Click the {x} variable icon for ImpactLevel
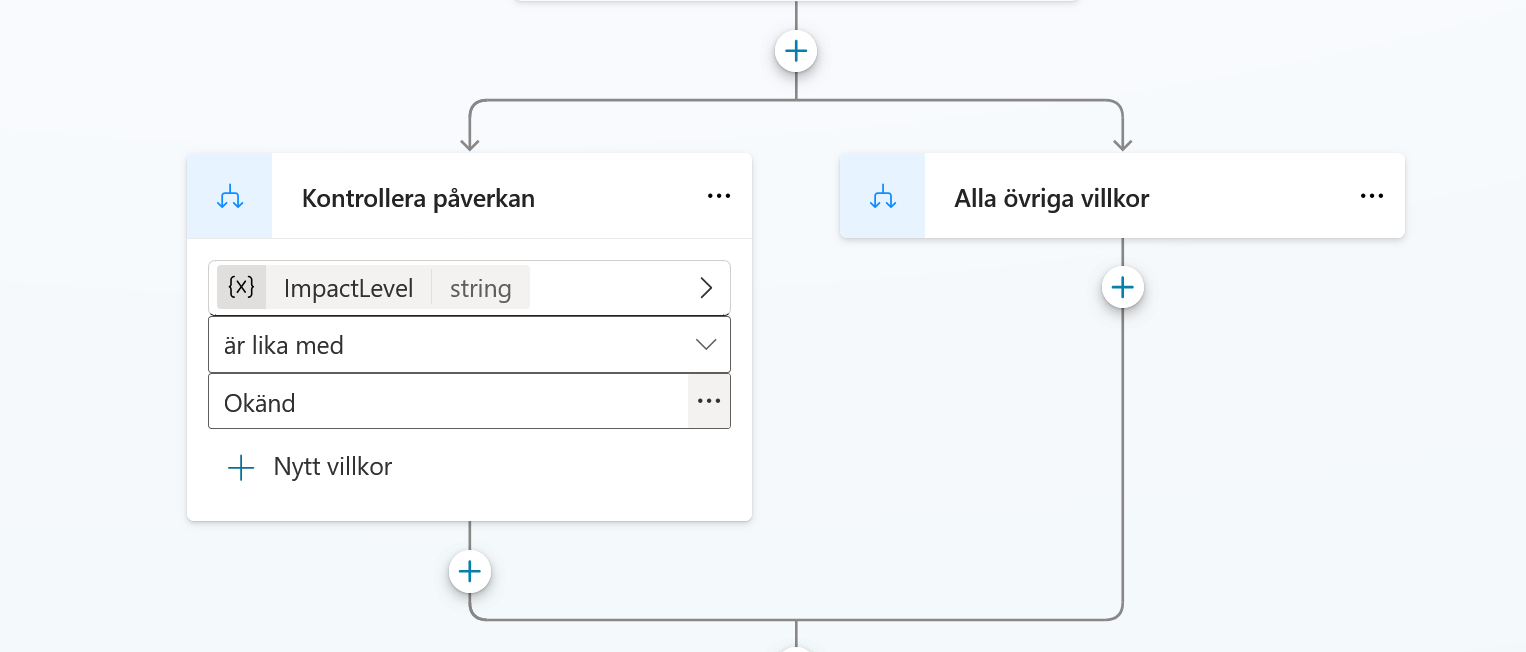 coord(242,288)
